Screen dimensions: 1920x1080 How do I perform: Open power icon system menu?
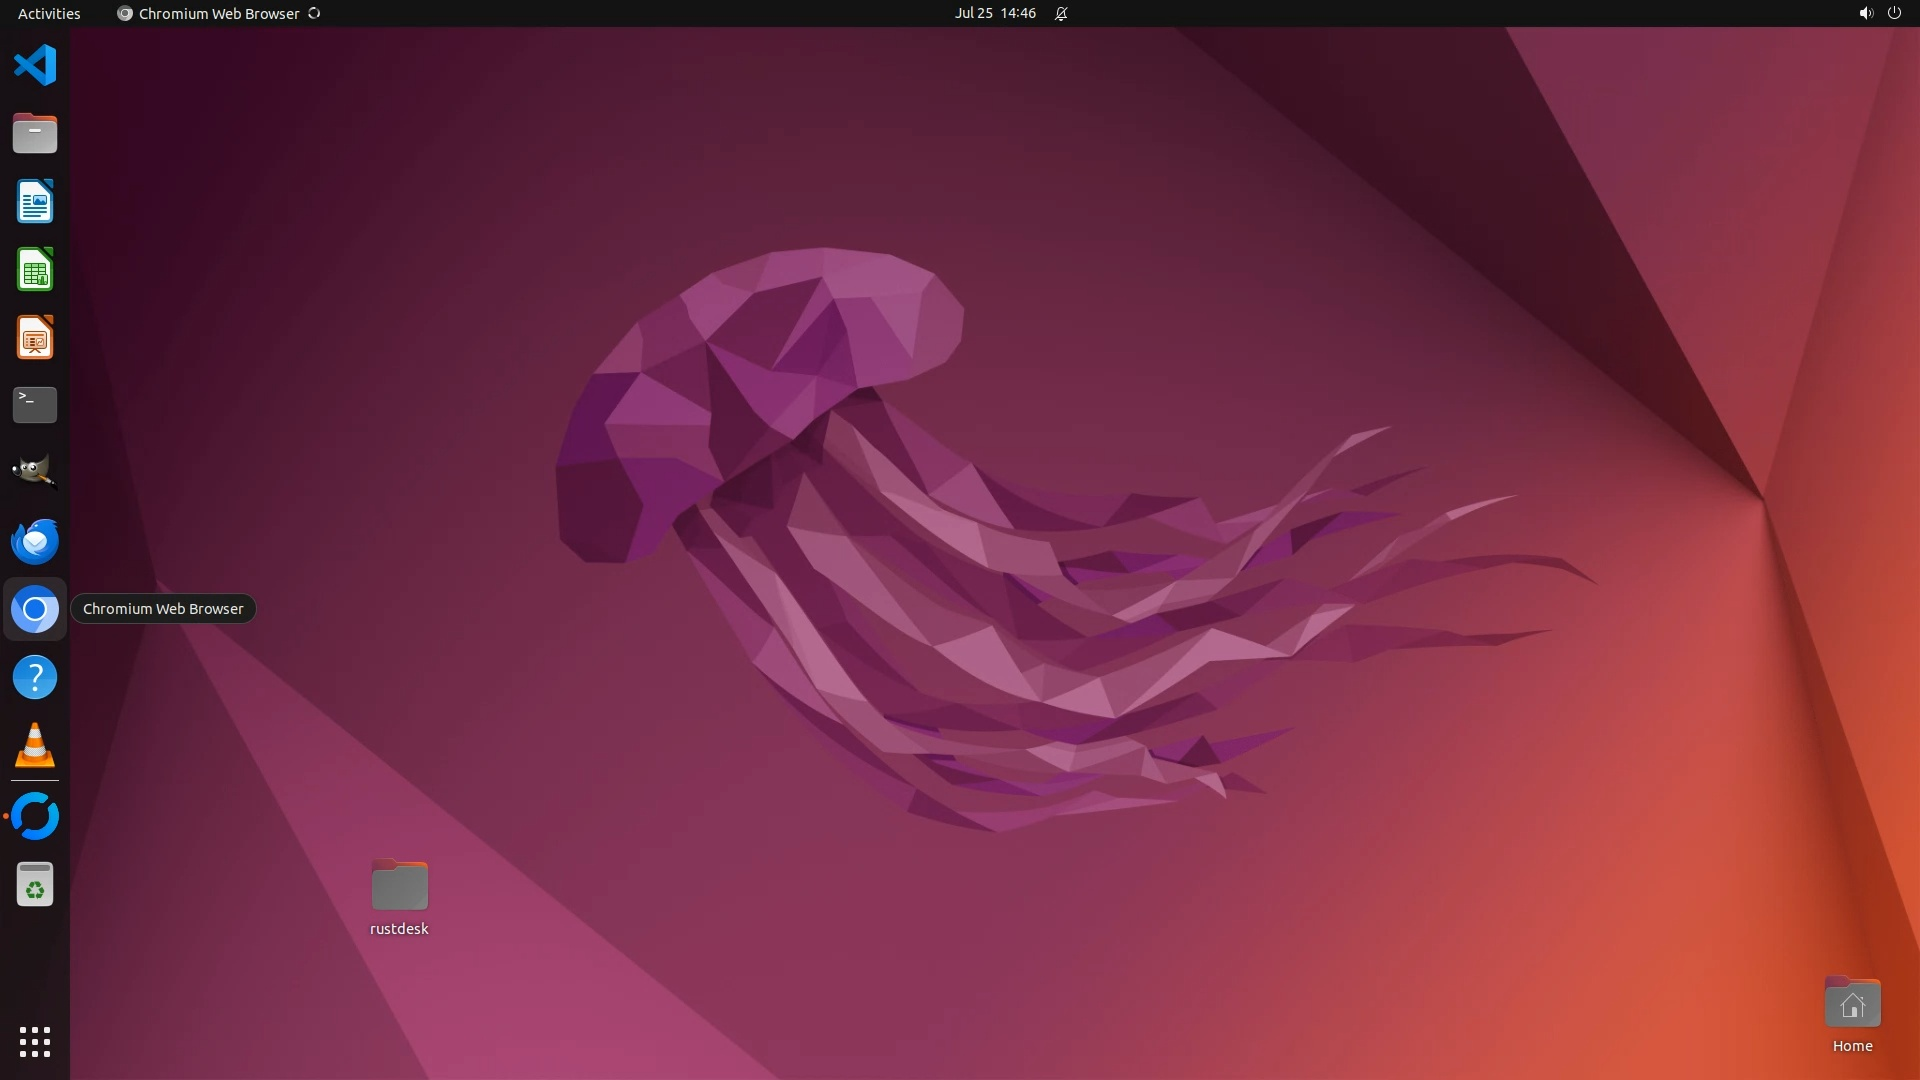(x=1894, y=13)
